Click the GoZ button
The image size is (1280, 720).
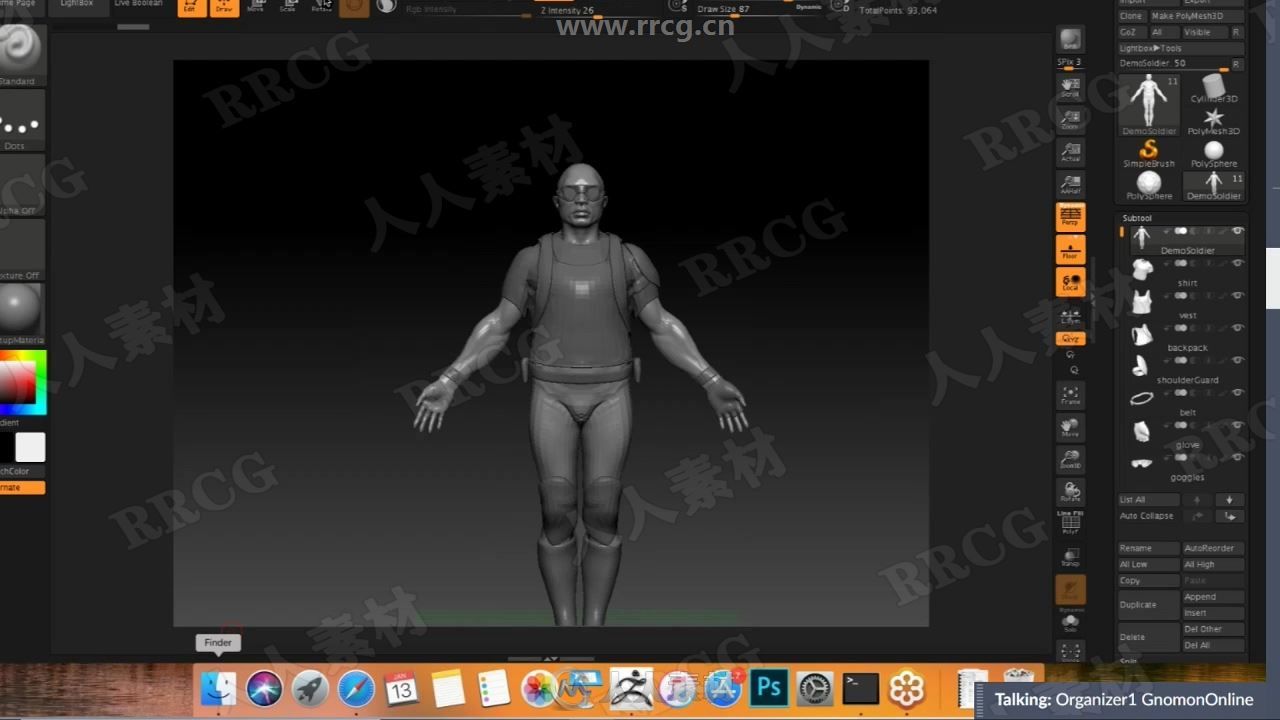tap(1131, 32)
